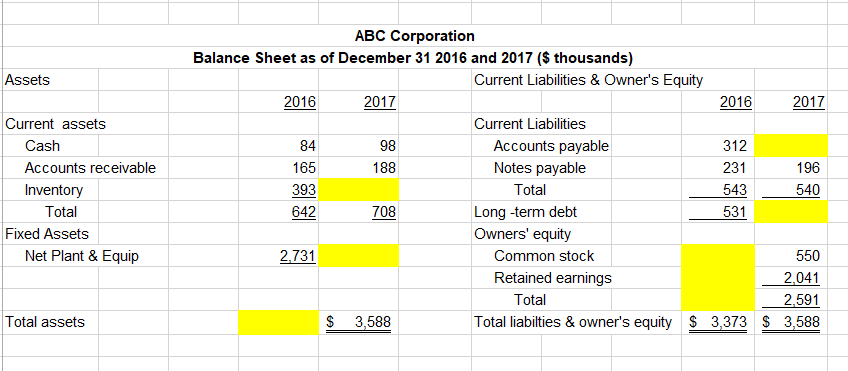Click notes payable value 231
The width and height of the screenshot is (848, 371).
pos(735,168)
